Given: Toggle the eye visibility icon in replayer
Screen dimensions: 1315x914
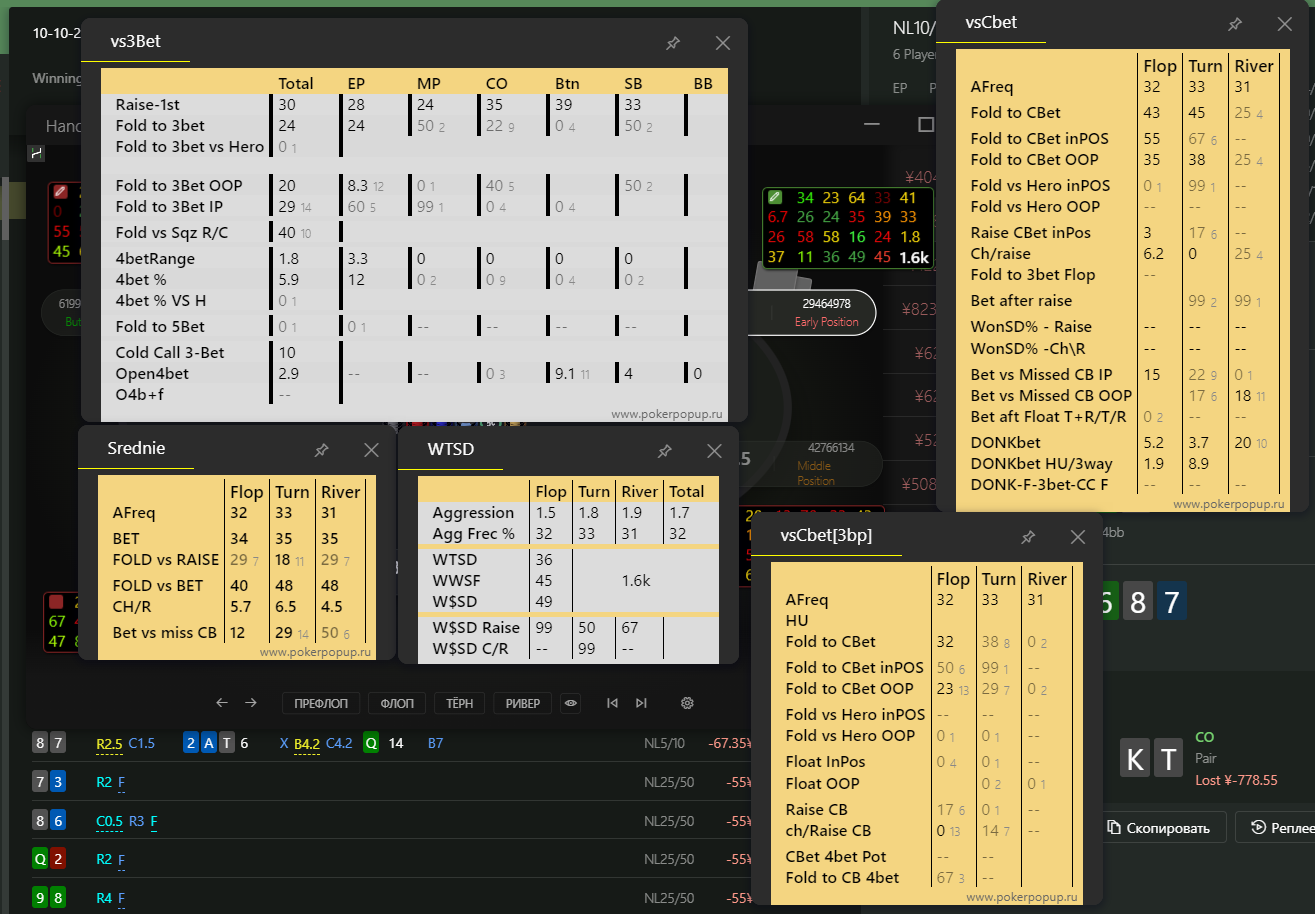Looking at the screenshot, I should 571,703.
